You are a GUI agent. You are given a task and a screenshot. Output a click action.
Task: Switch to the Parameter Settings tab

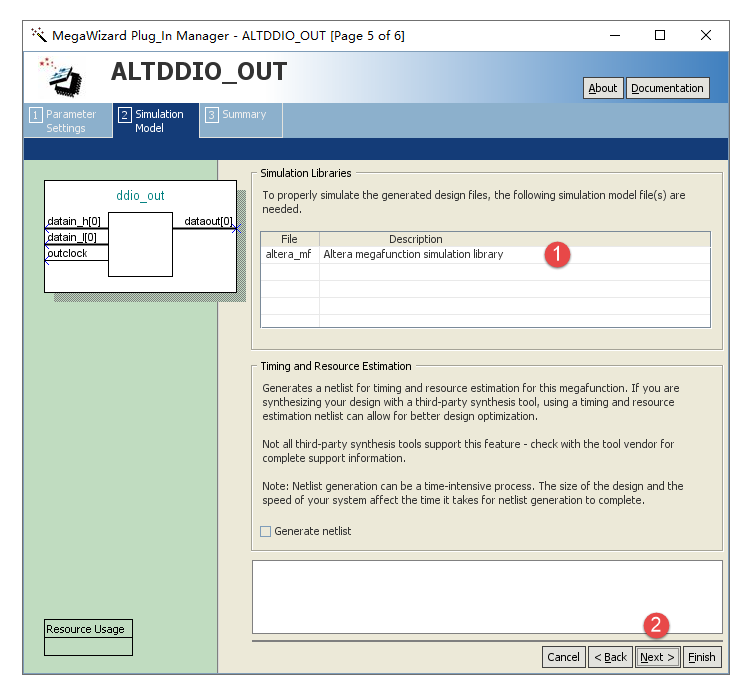tap(68, 121)
